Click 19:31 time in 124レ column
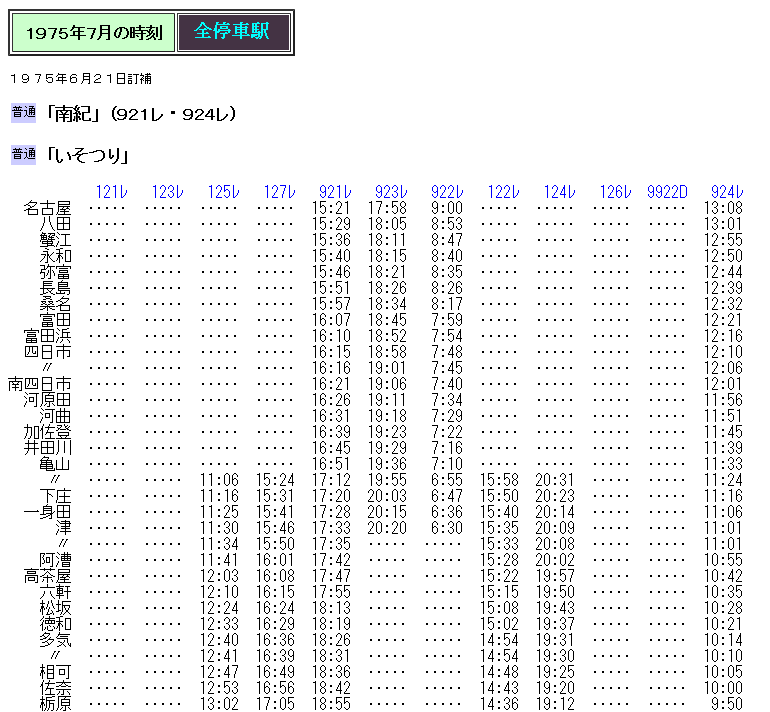The height and width of the screenshot is (712, 770). (x=555, y=640)
